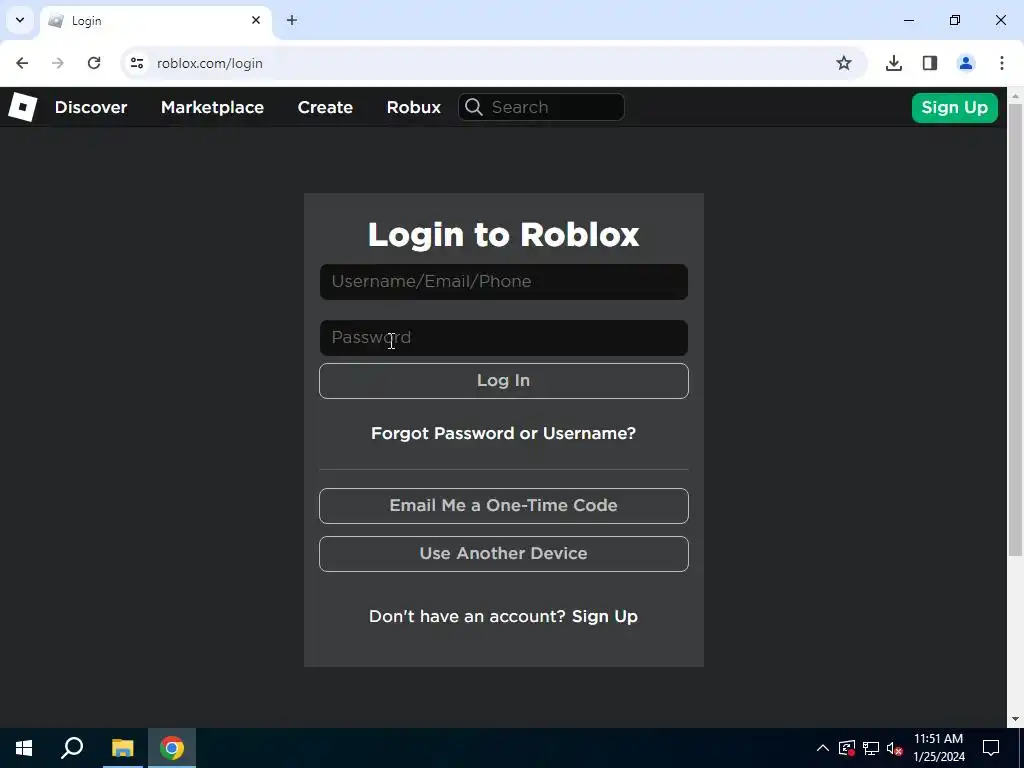
Task: Open tab search dropdown arrow
Action: 20,20
